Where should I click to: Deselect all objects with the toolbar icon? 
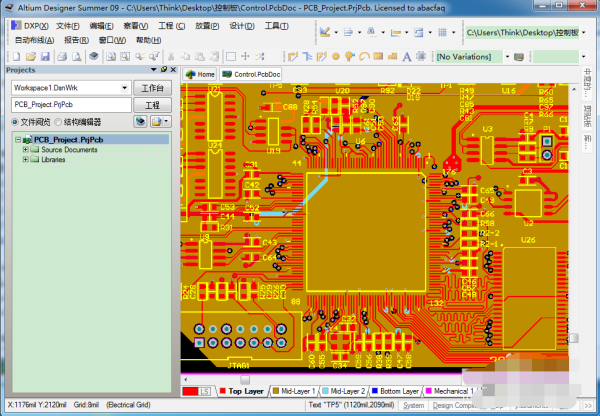[260, 57]
